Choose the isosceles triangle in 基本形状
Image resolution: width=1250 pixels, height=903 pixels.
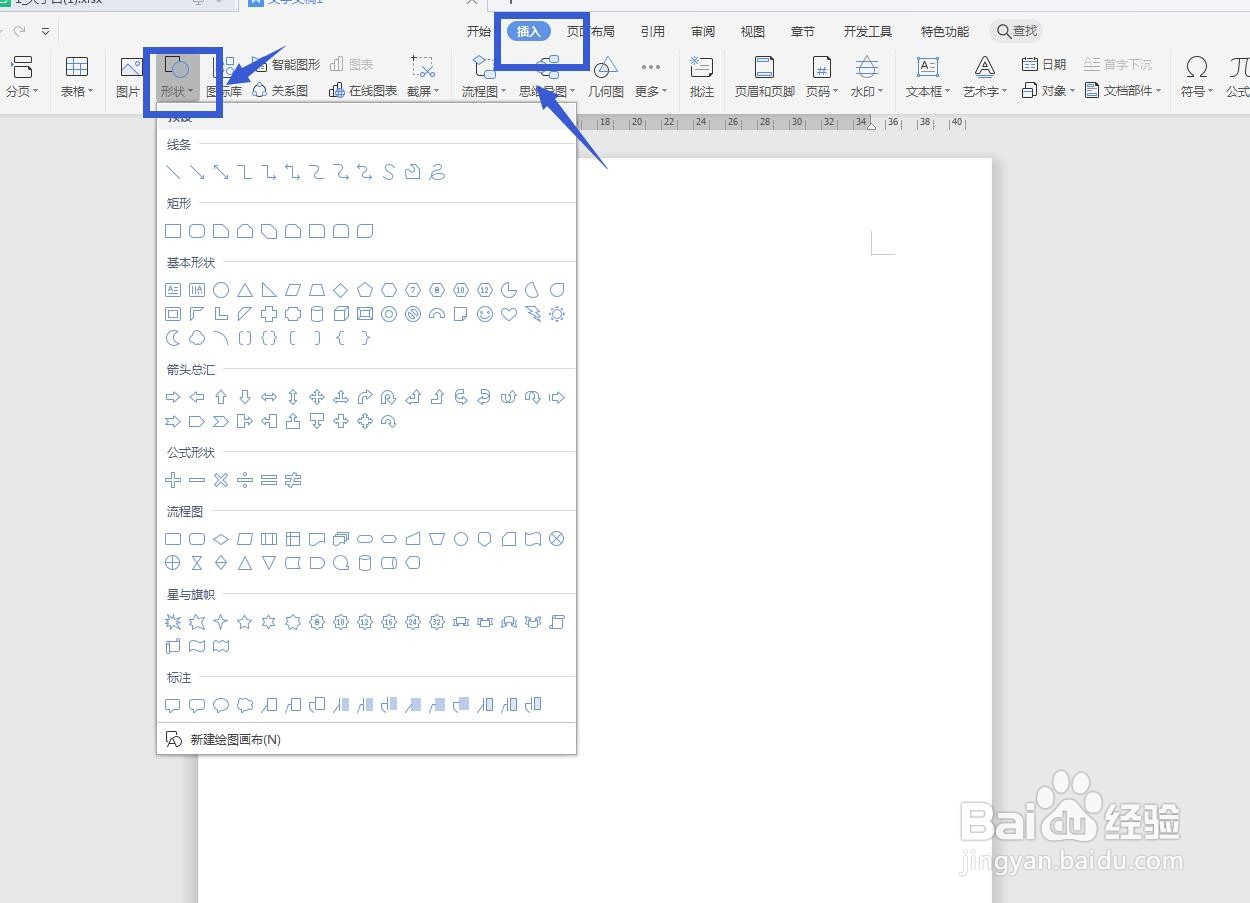(x=245, y=290)
